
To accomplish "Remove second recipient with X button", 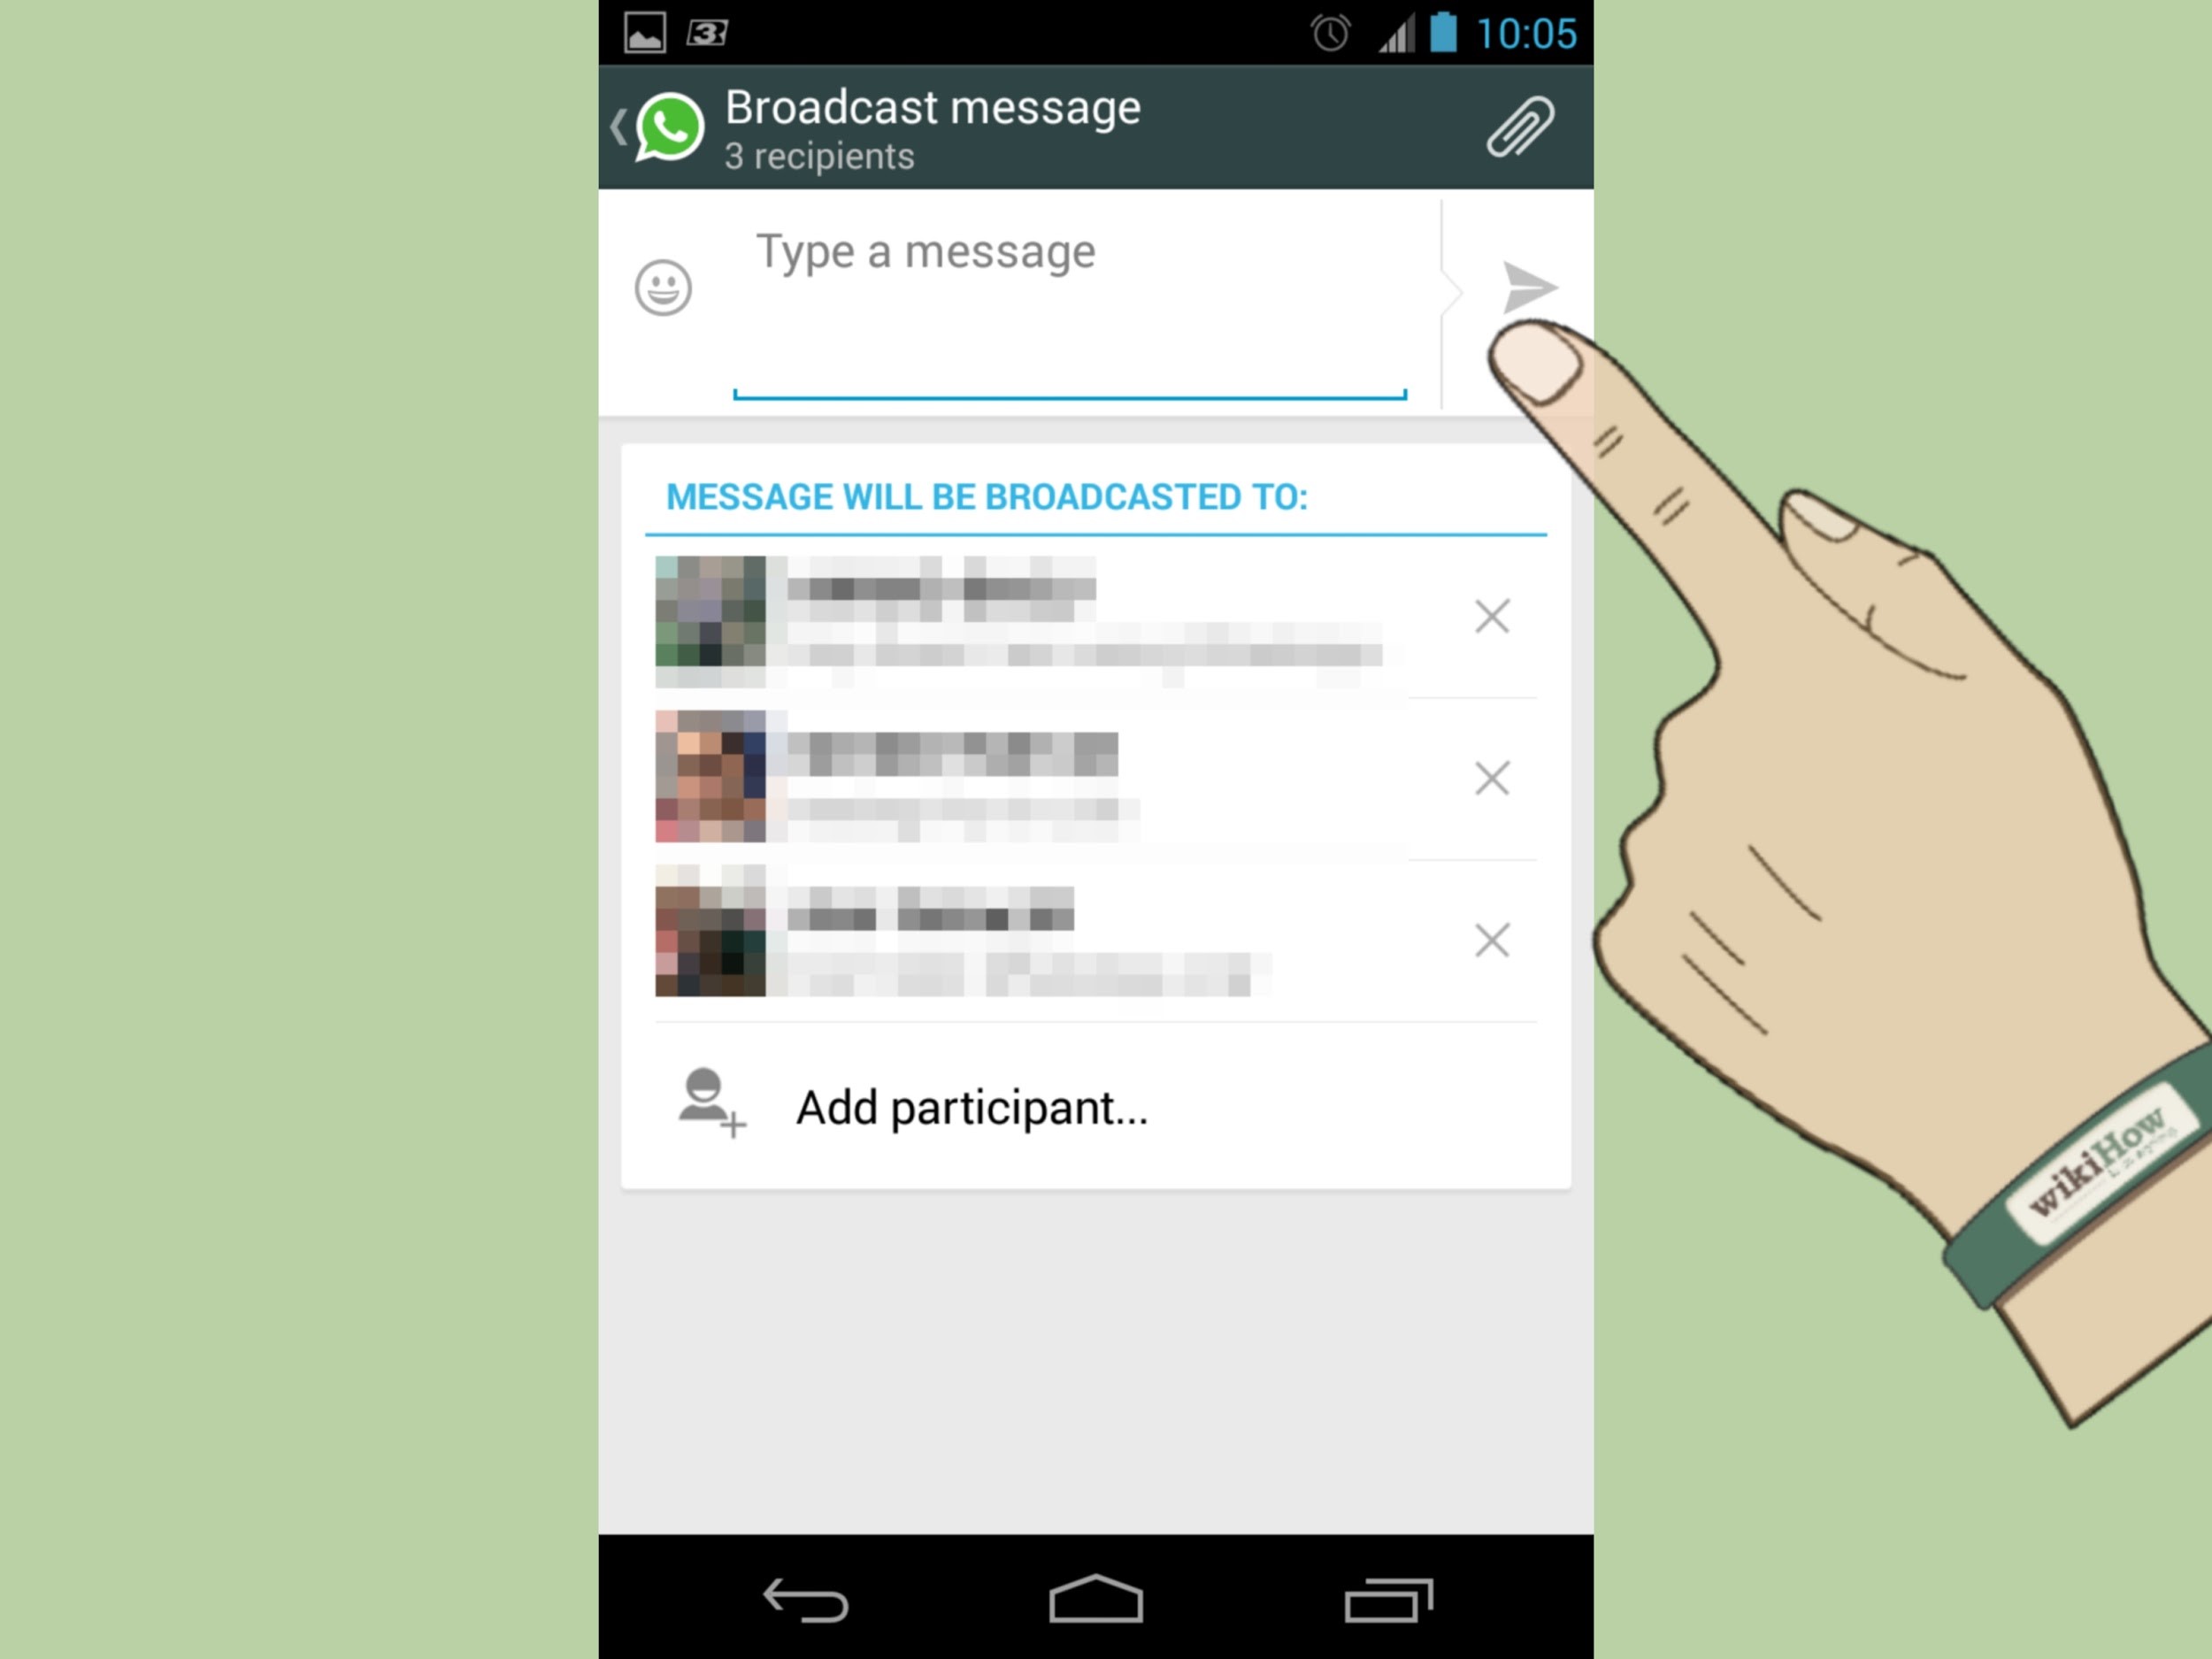I will pyautogui.click(x=1491, y=777).
